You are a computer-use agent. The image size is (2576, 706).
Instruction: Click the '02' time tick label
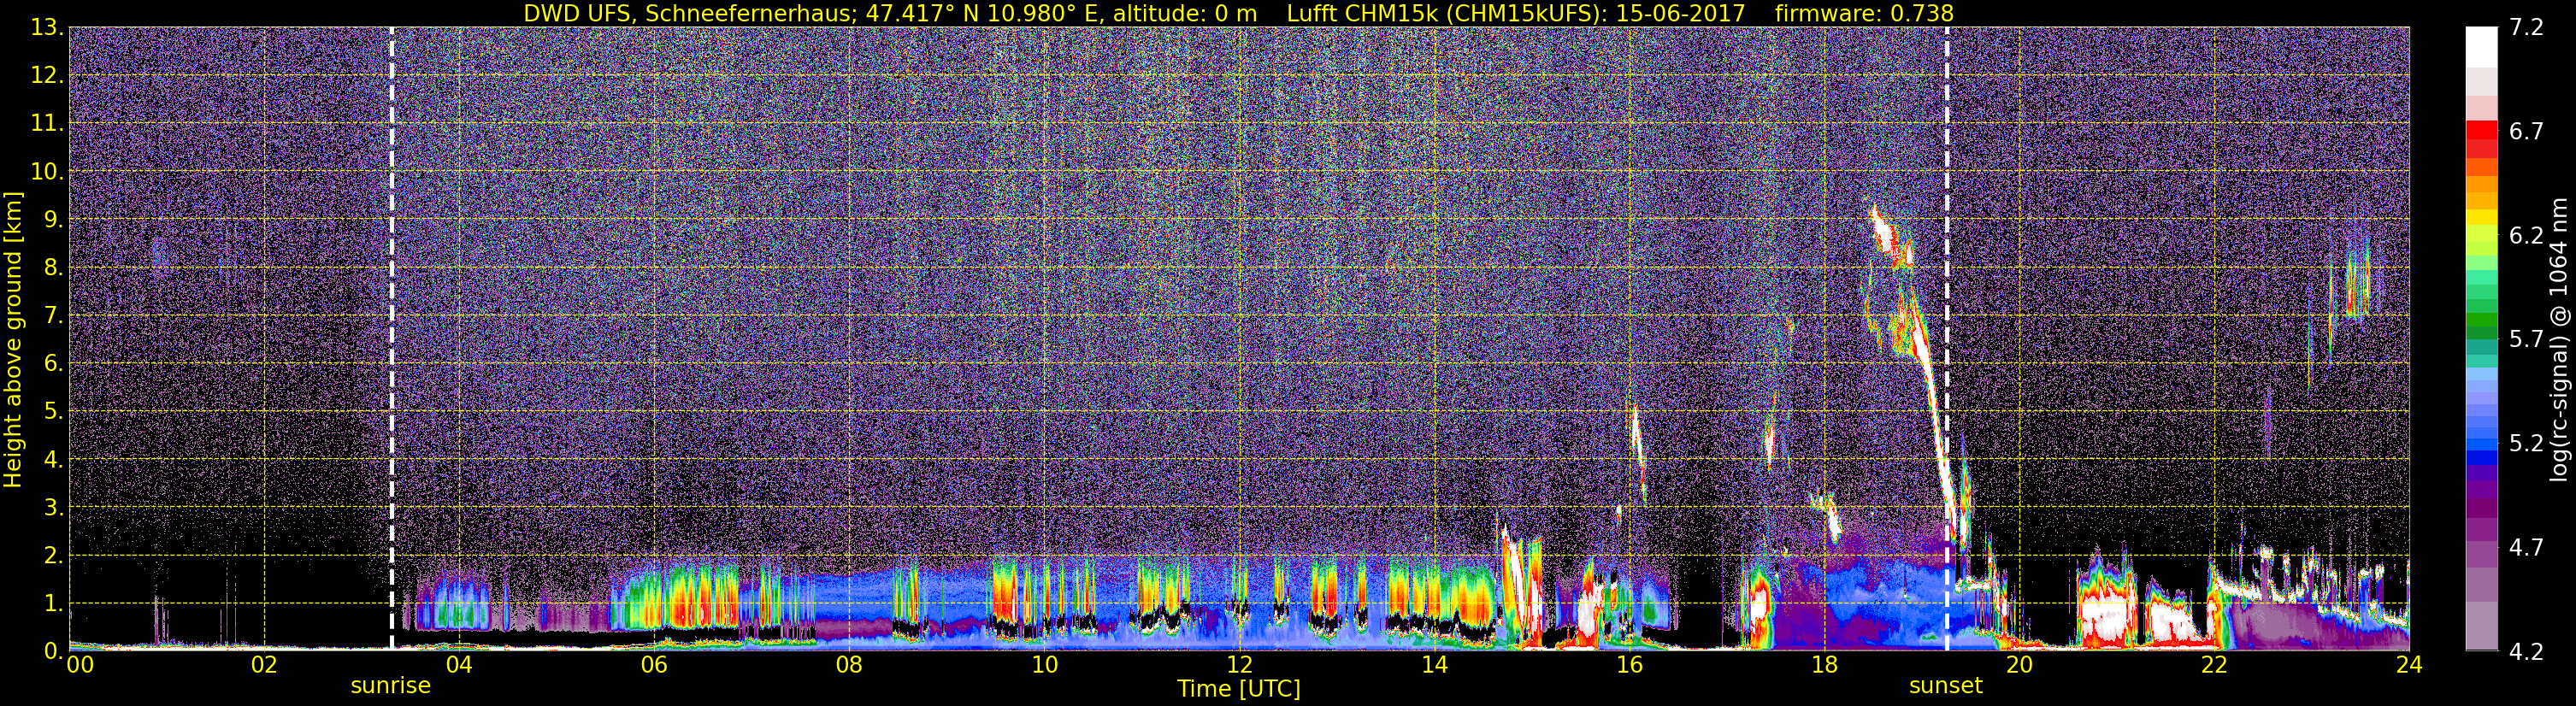coord(264,666)
